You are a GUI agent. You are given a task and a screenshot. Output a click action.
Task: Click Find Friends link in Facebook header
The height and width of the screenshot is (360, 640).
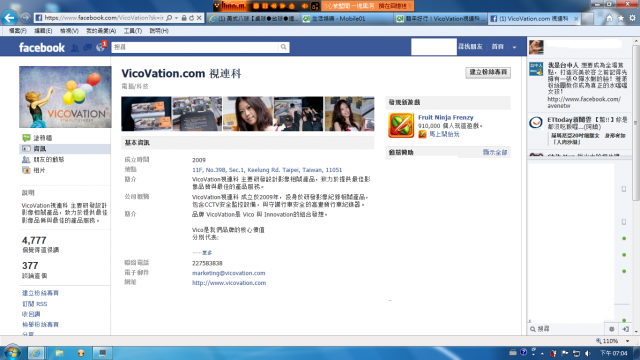[470, 47]
